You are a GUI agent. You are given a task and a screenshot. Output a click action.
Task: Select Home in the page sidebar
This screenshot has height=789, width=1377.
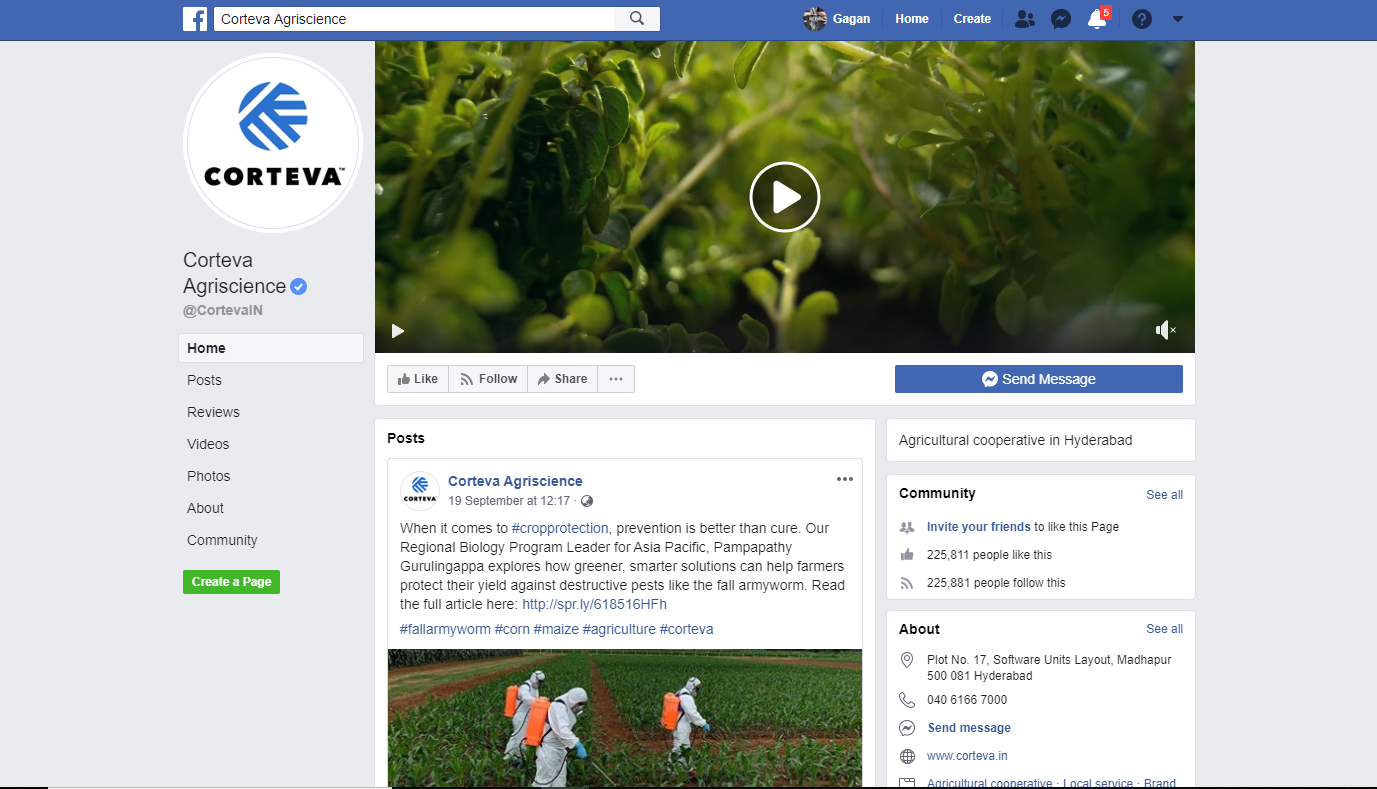coord(271,348)
